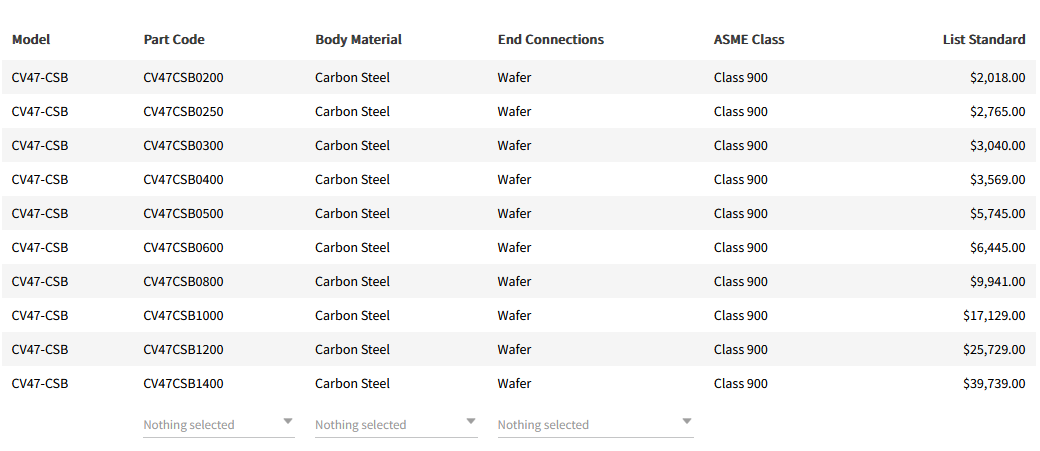Click the ASME Class column header
The height and width of the screenshot is (451, 1040).
click(x=749, y=40)
